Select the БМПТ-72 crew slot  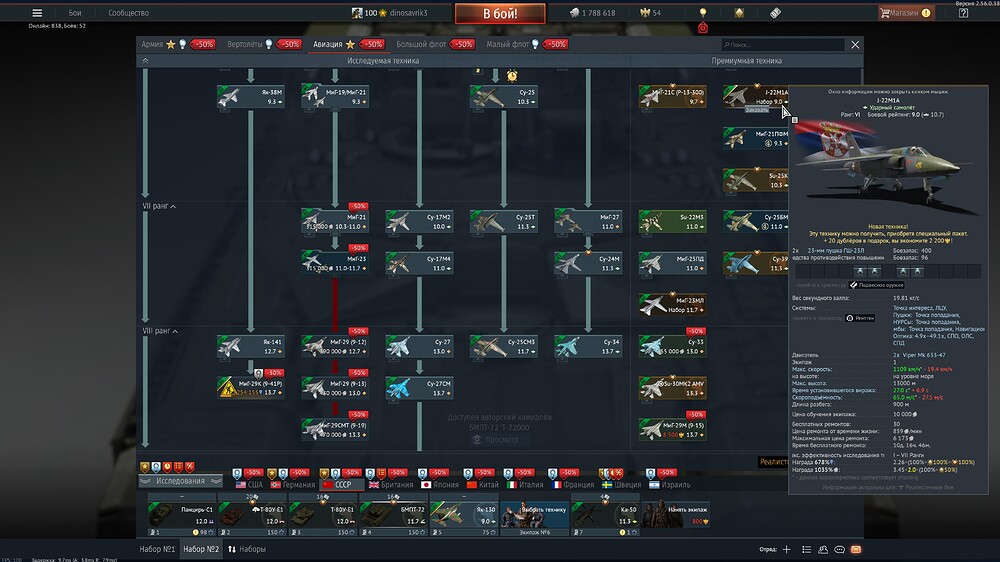pyautogui.click(x=393, y=515)
